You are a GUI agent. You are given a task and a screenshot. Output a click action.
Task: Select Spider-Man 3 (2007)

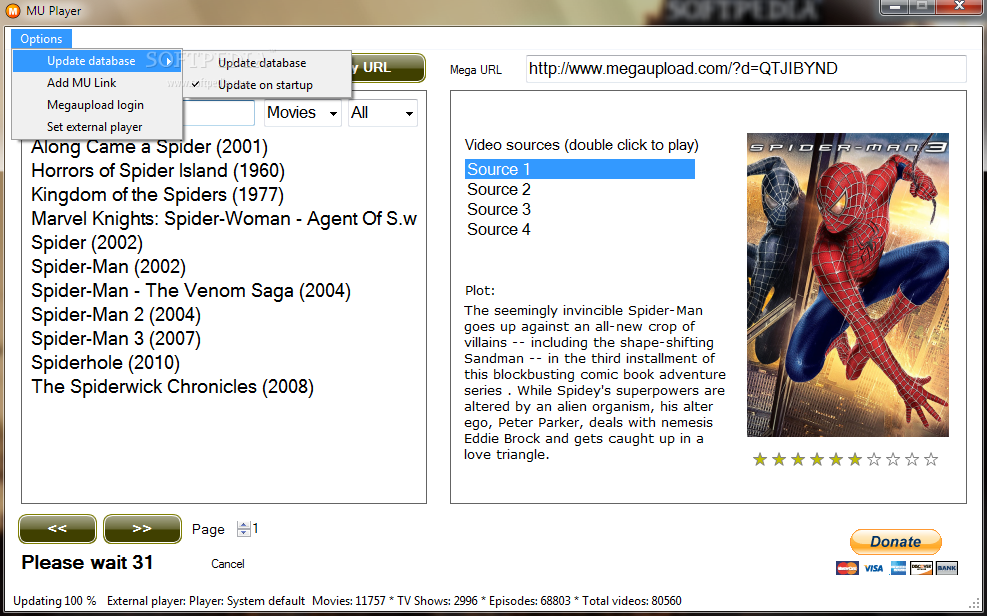[x=116, y=339]
